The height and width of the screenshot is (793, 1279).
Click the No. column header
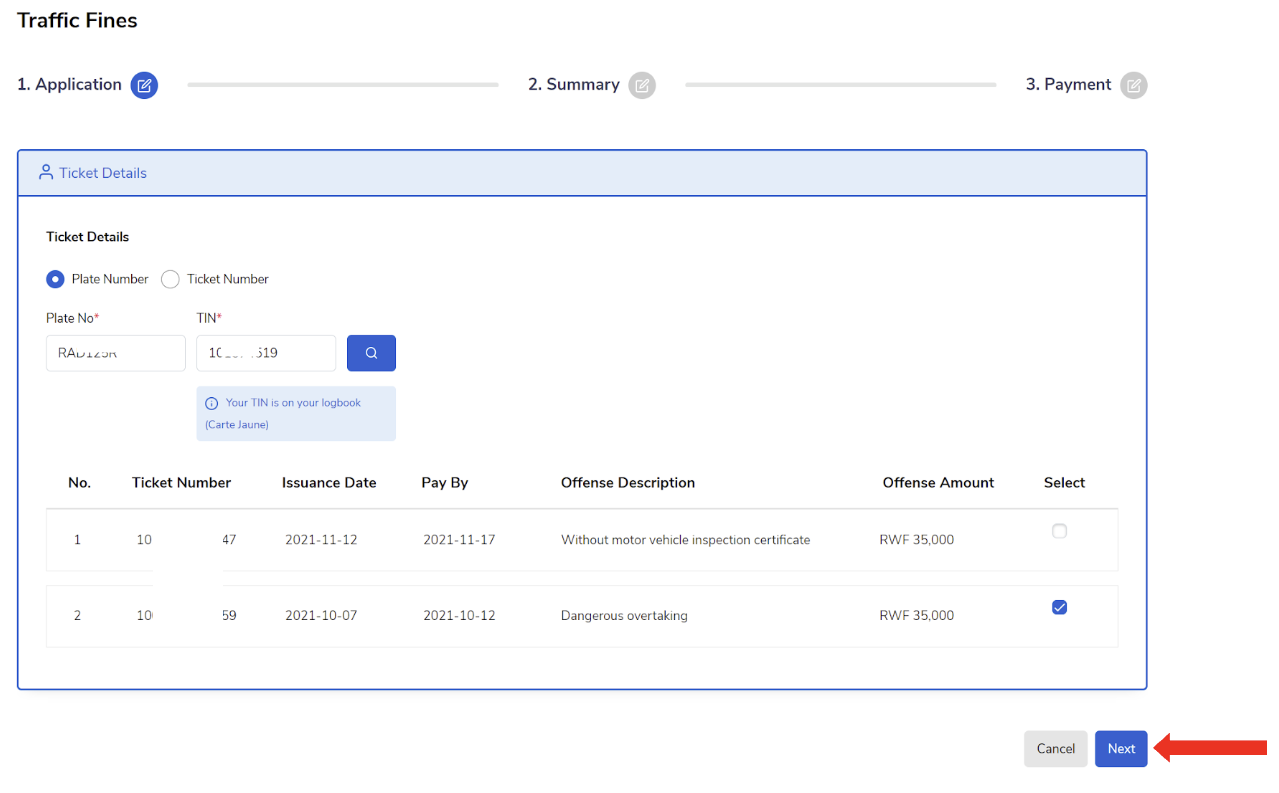pos(79,483)
